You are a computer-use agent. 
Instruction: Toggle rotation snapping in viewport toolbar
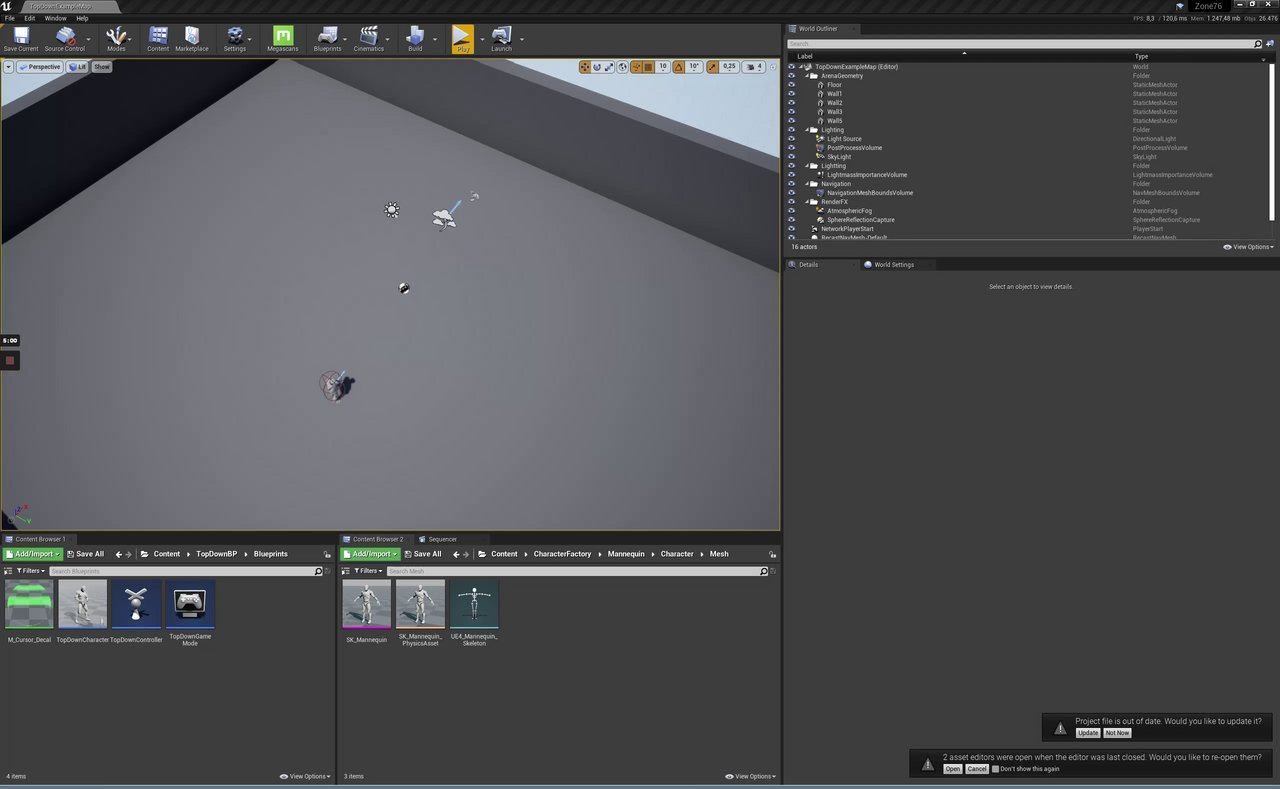[x=679, y=67]
